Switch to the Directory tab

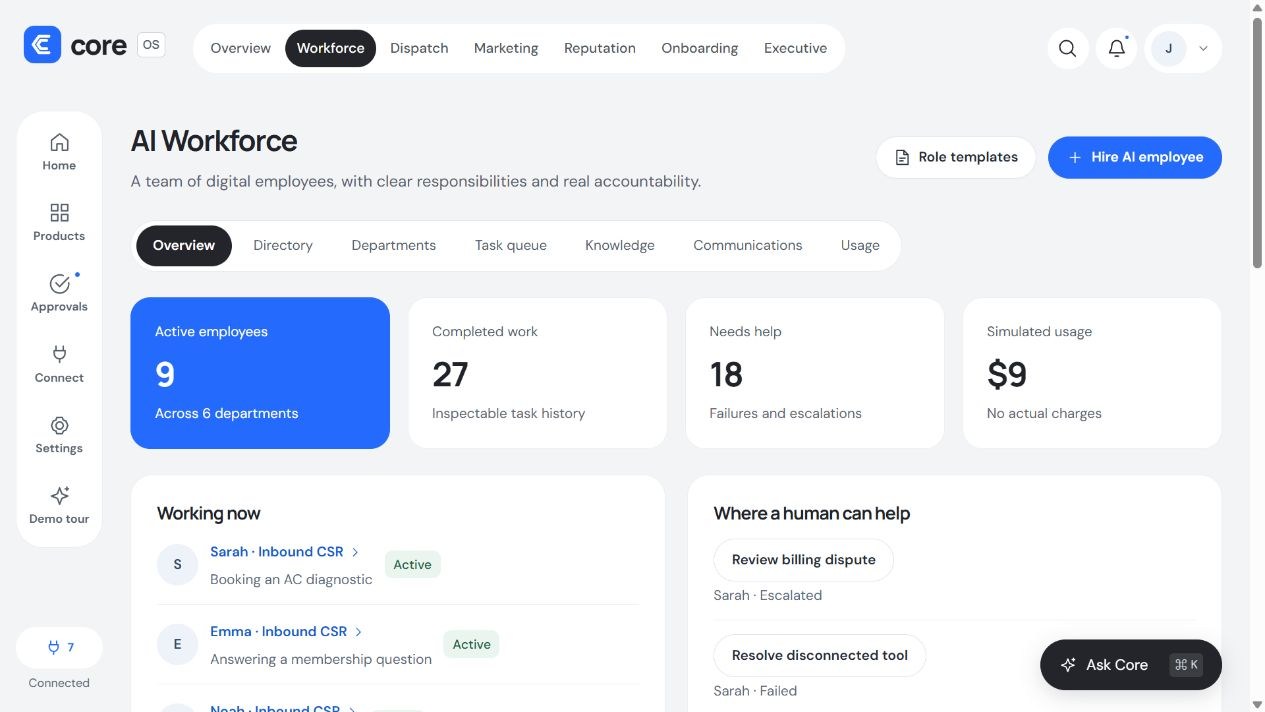pos(283,245)
